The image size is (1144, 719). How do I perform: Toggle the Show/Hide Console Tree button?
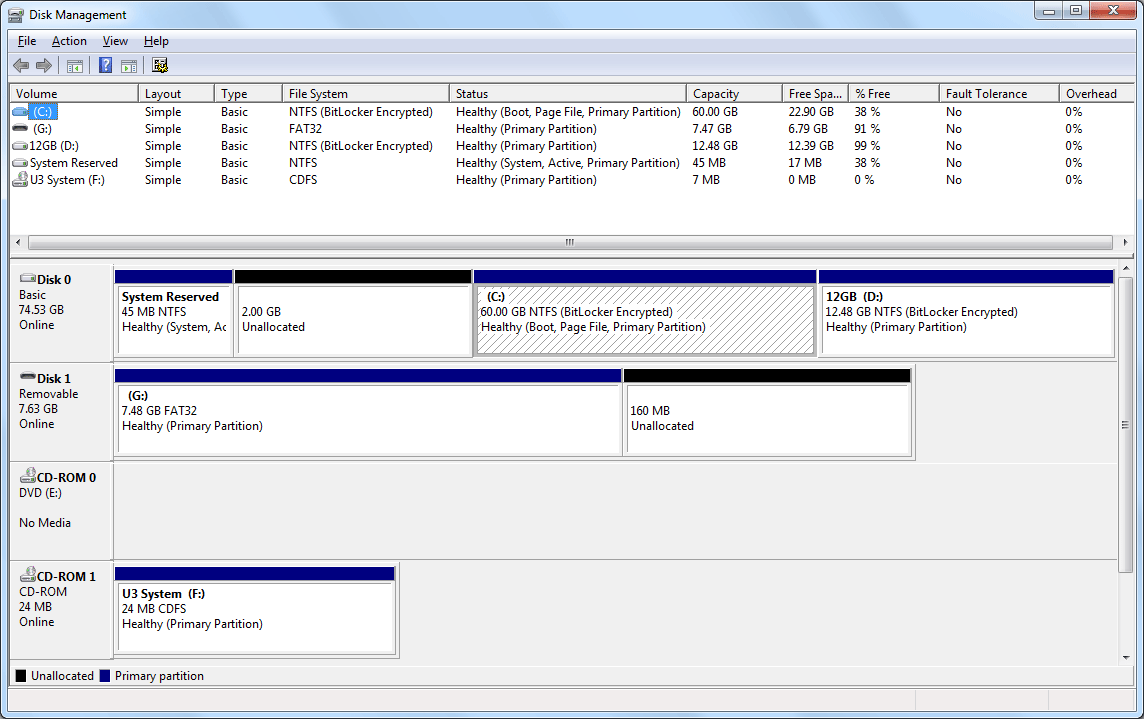74,66
